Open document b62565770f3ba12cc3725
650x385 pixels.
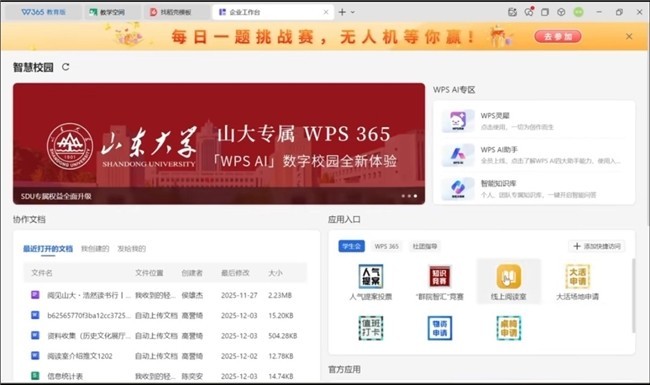click(89, 315)
